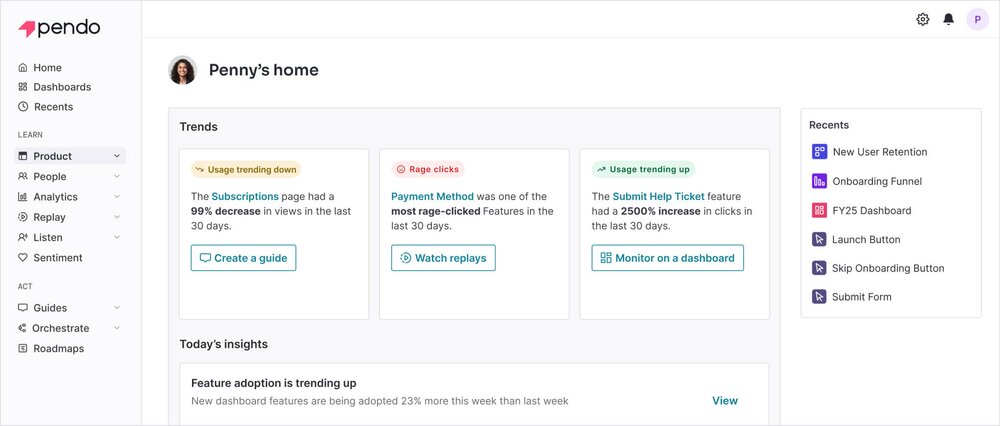Click Create a guide button
1000x426 pixels.
[243, 258]
